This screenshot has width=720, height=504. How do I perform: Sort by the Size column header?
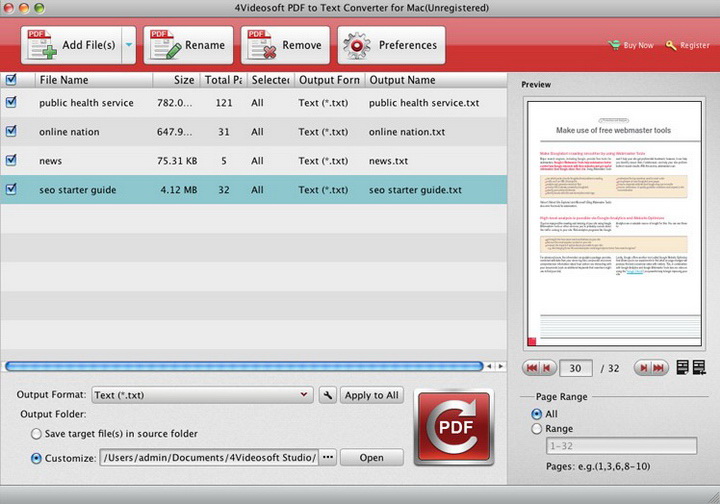click(176, 80)
